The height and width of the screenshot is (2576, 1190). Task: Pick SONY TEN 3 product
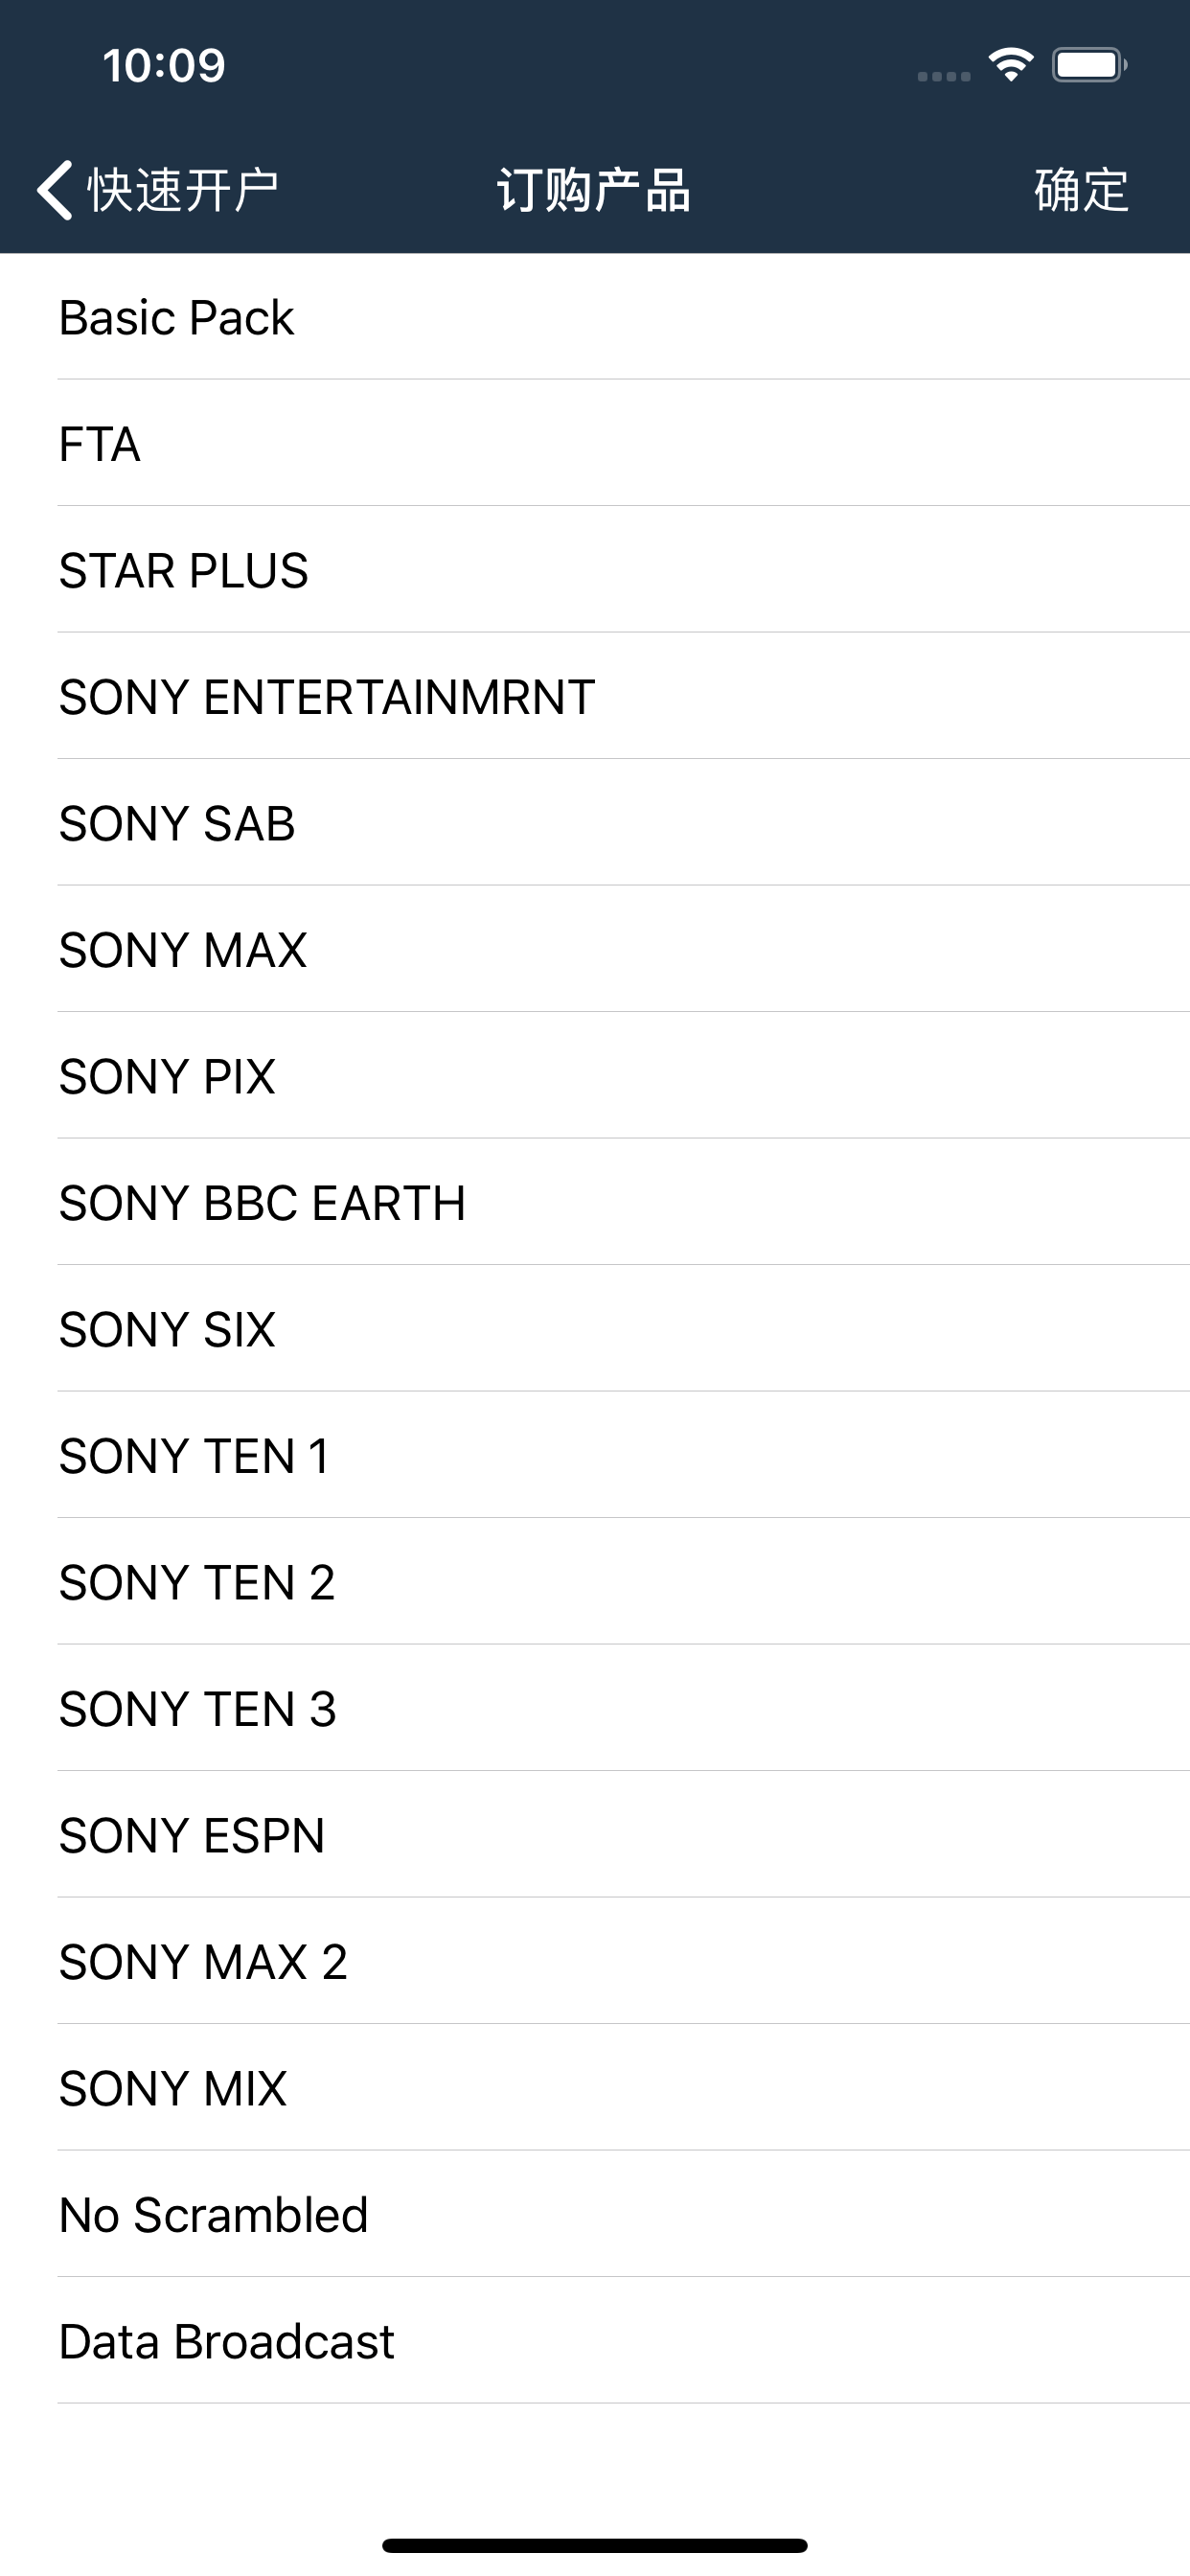pyautogui.click(x=595, y=1708)
